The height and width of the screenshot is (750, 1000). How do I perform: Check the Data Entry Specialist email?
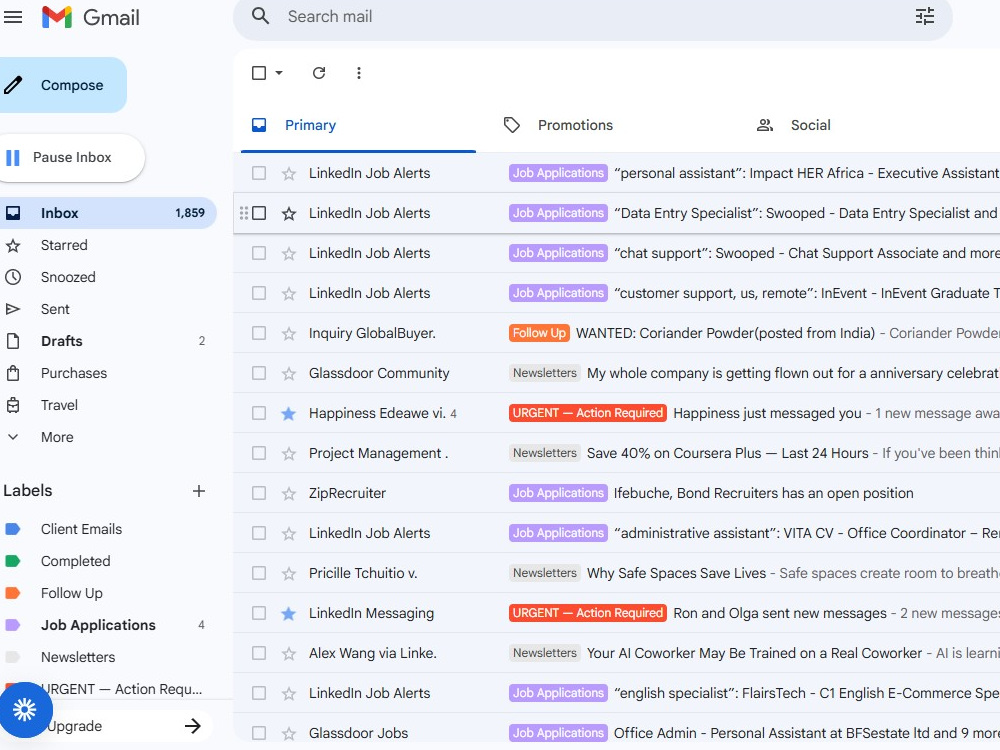click(x=259, y=213)
